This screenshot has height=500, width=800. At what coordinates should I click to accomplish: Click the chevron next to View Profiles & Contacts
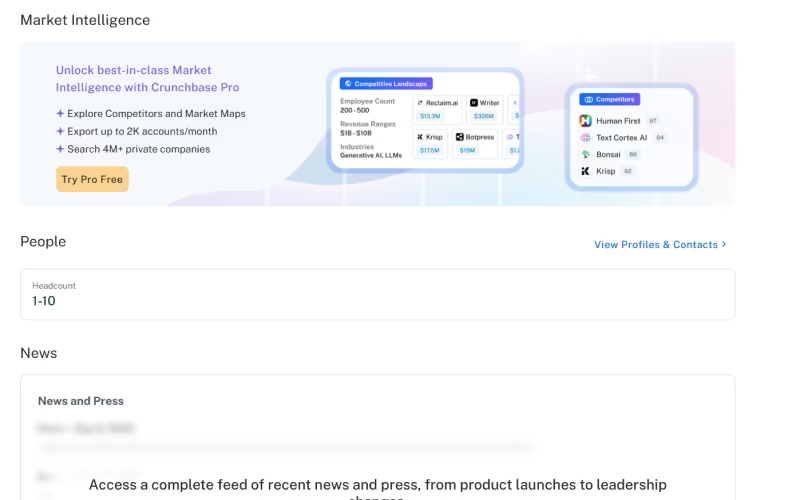pos(723,244)
